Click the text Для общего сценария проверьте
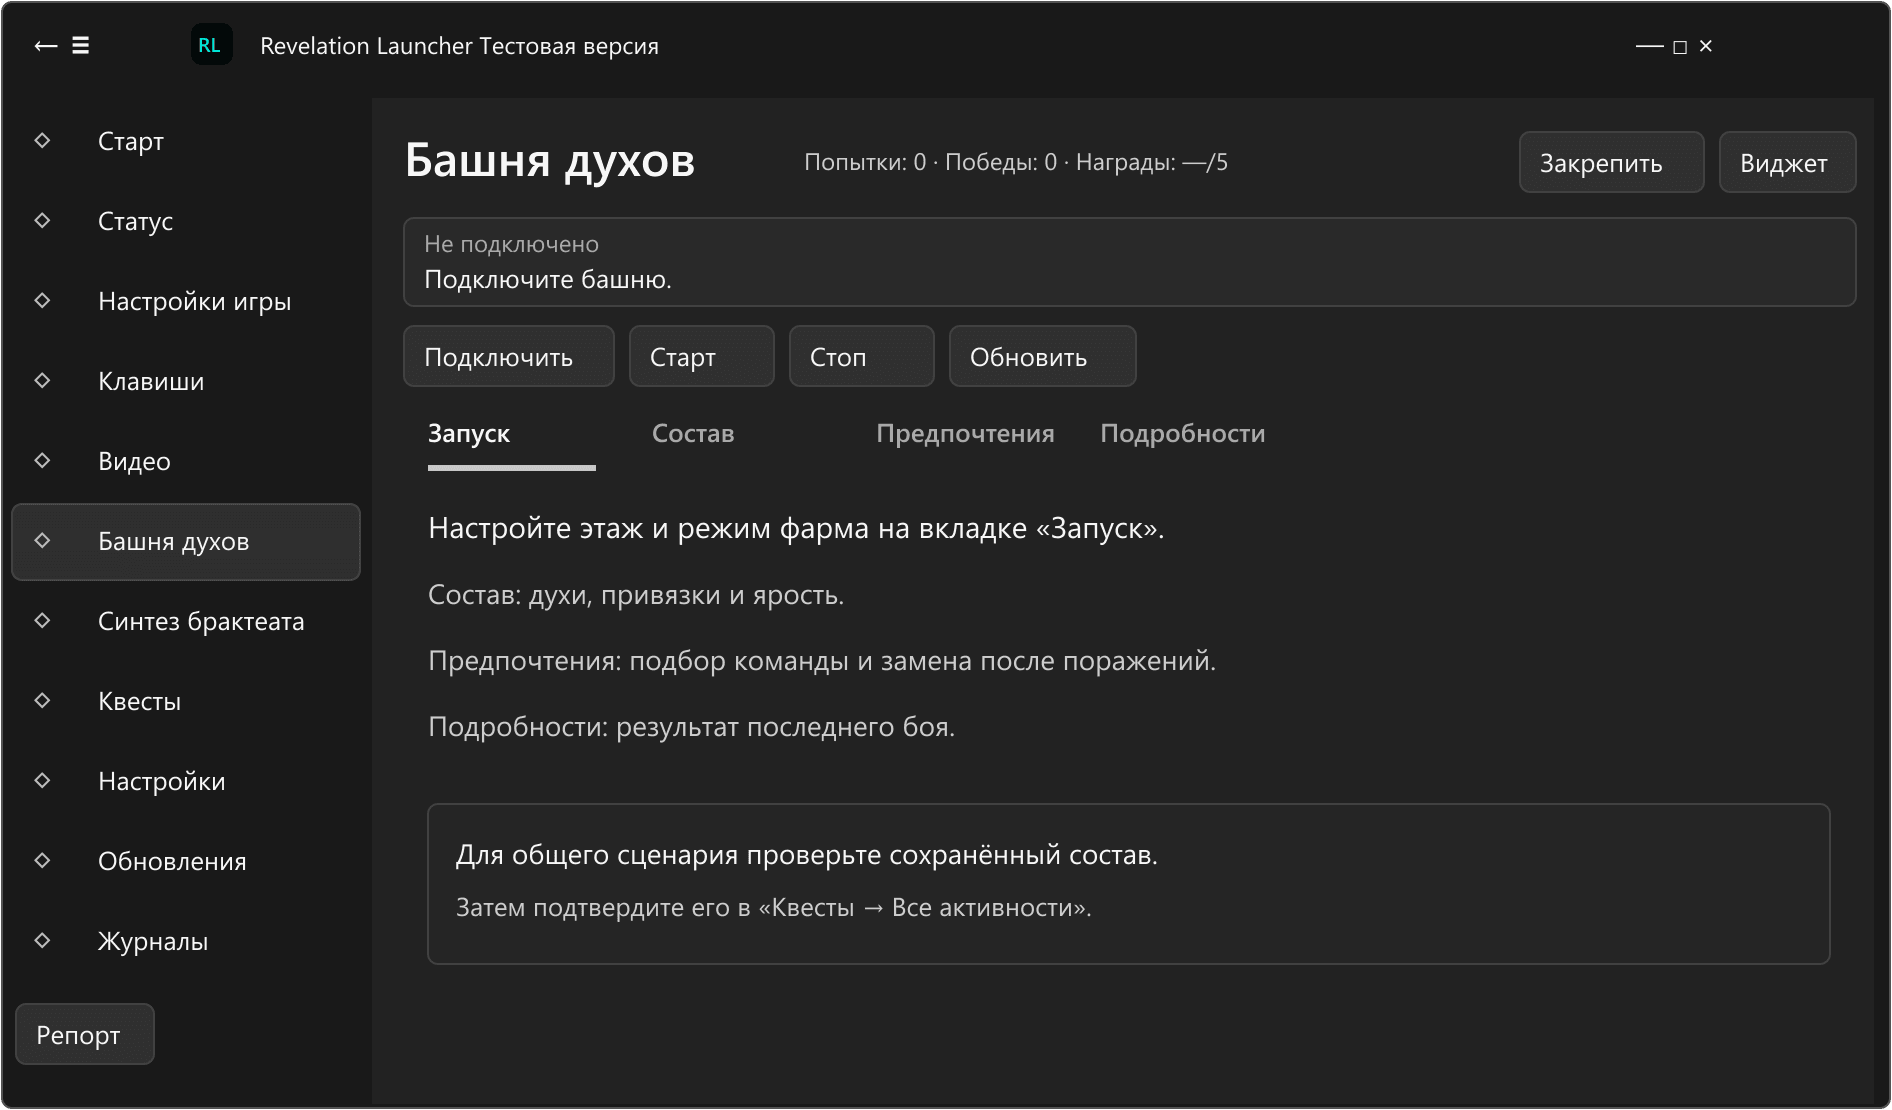Image resolution: width=1892 pixels, height=1110 pixels. pos(668,855)
